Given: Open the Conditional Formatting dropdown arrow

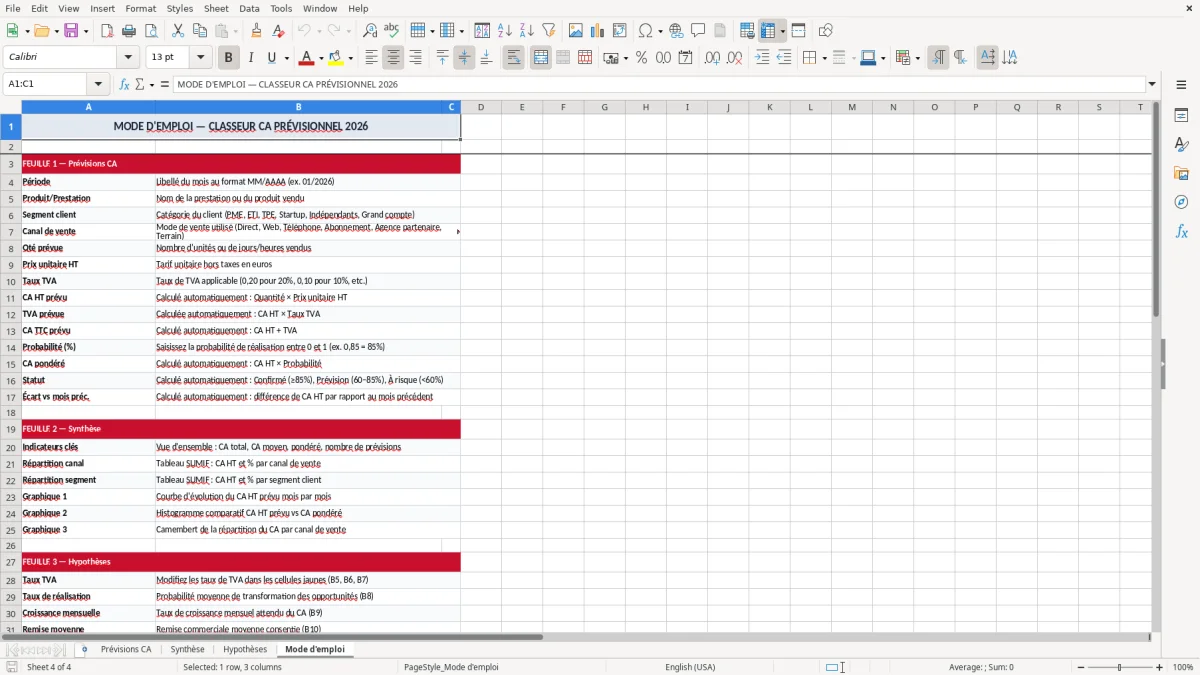Looking at the screenshot, I should point(917,58).
